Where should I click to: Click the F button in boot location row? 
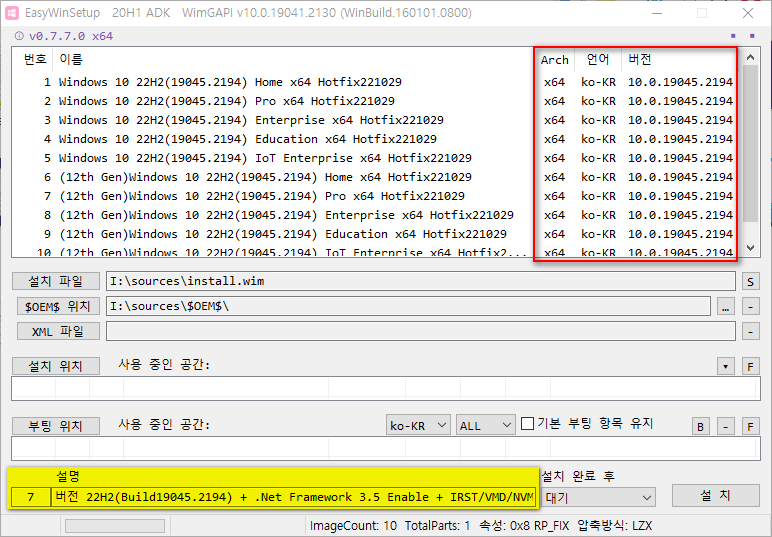click(750, 426)
